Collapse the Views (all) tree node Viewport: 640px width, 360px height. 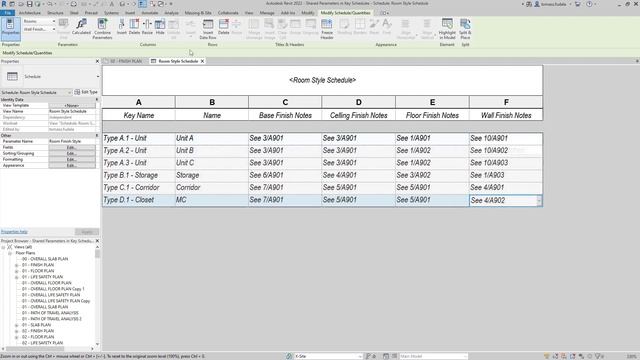tap(3, 247)
